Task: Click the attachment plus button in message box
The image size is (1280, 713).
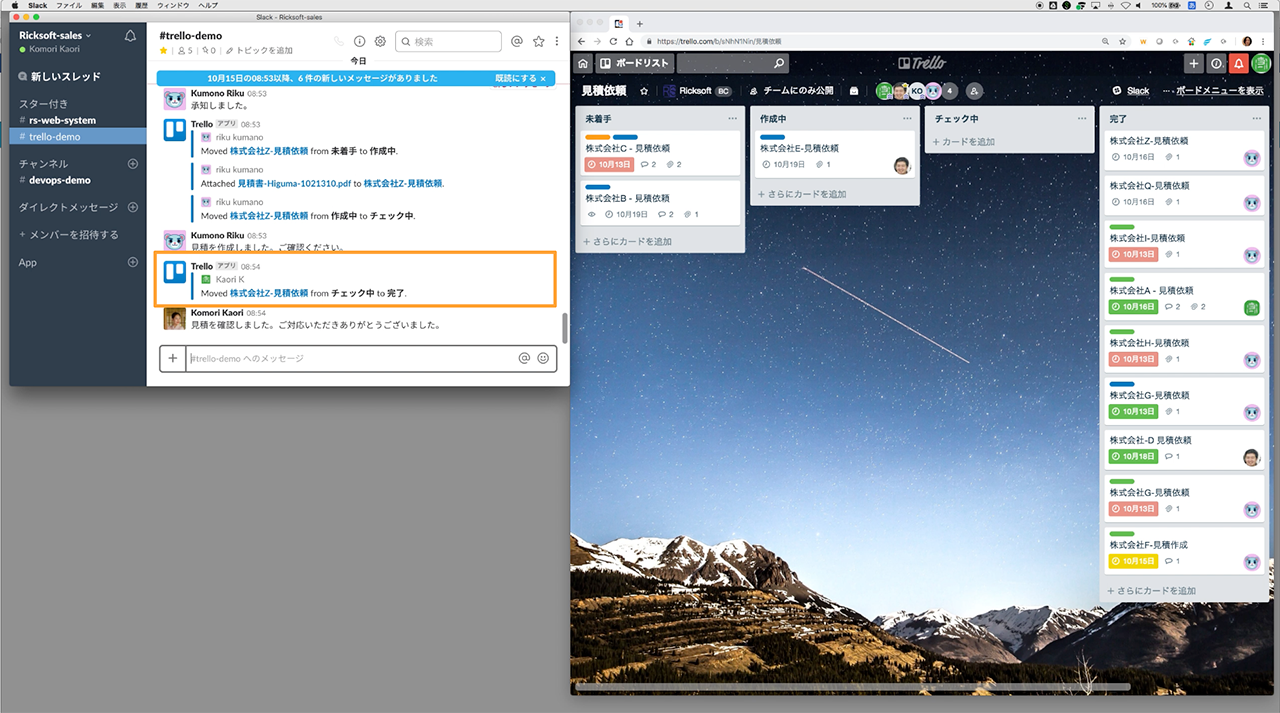Action: coord(173,358)
